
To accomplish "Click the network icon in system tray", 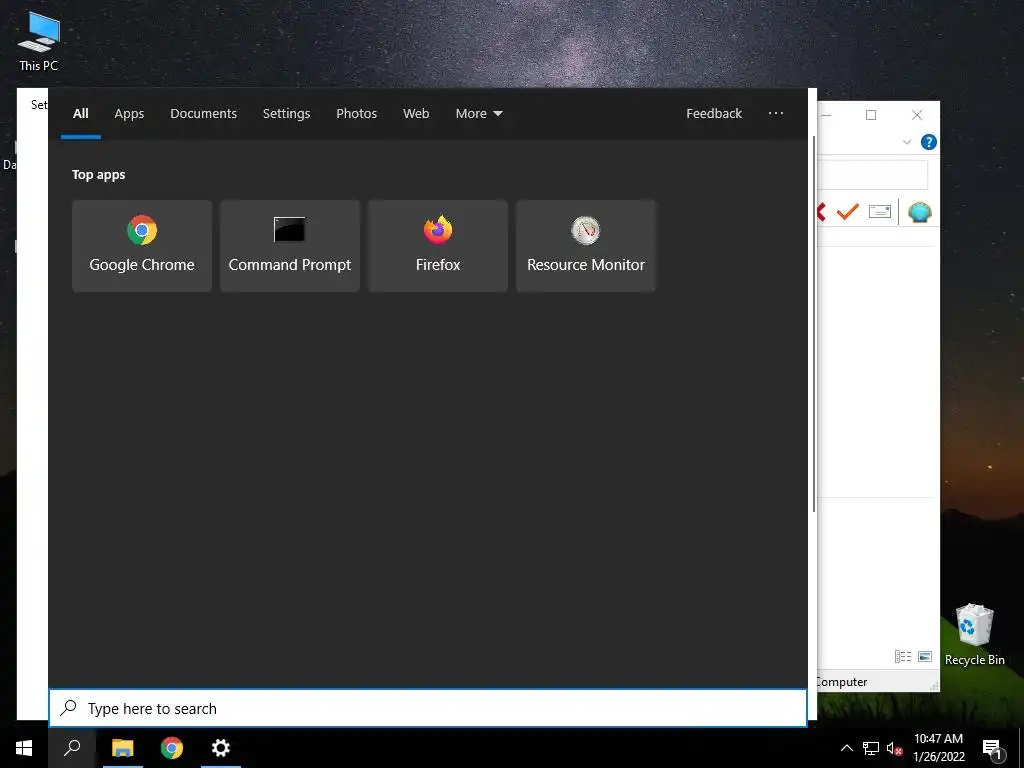I will [x=871, y=748].
